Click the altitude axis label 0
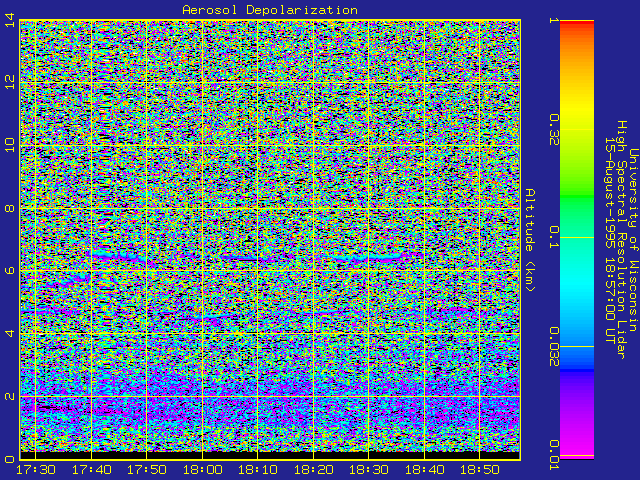Screen dimensions: 640x480 coord(9,460)
